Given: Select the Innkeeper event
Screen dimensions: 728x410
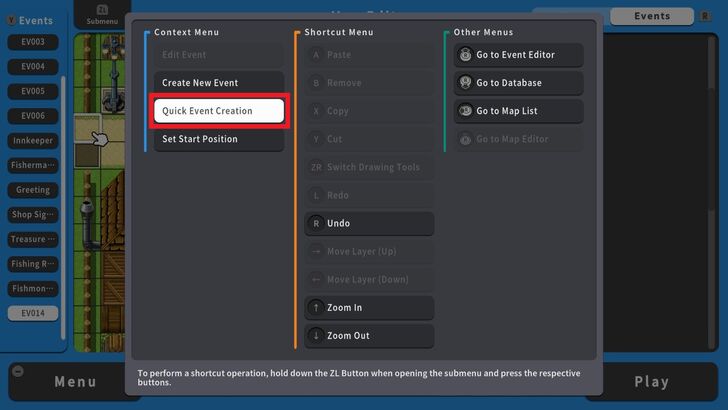Looking at the screenshot, I should tap(32, 141).
